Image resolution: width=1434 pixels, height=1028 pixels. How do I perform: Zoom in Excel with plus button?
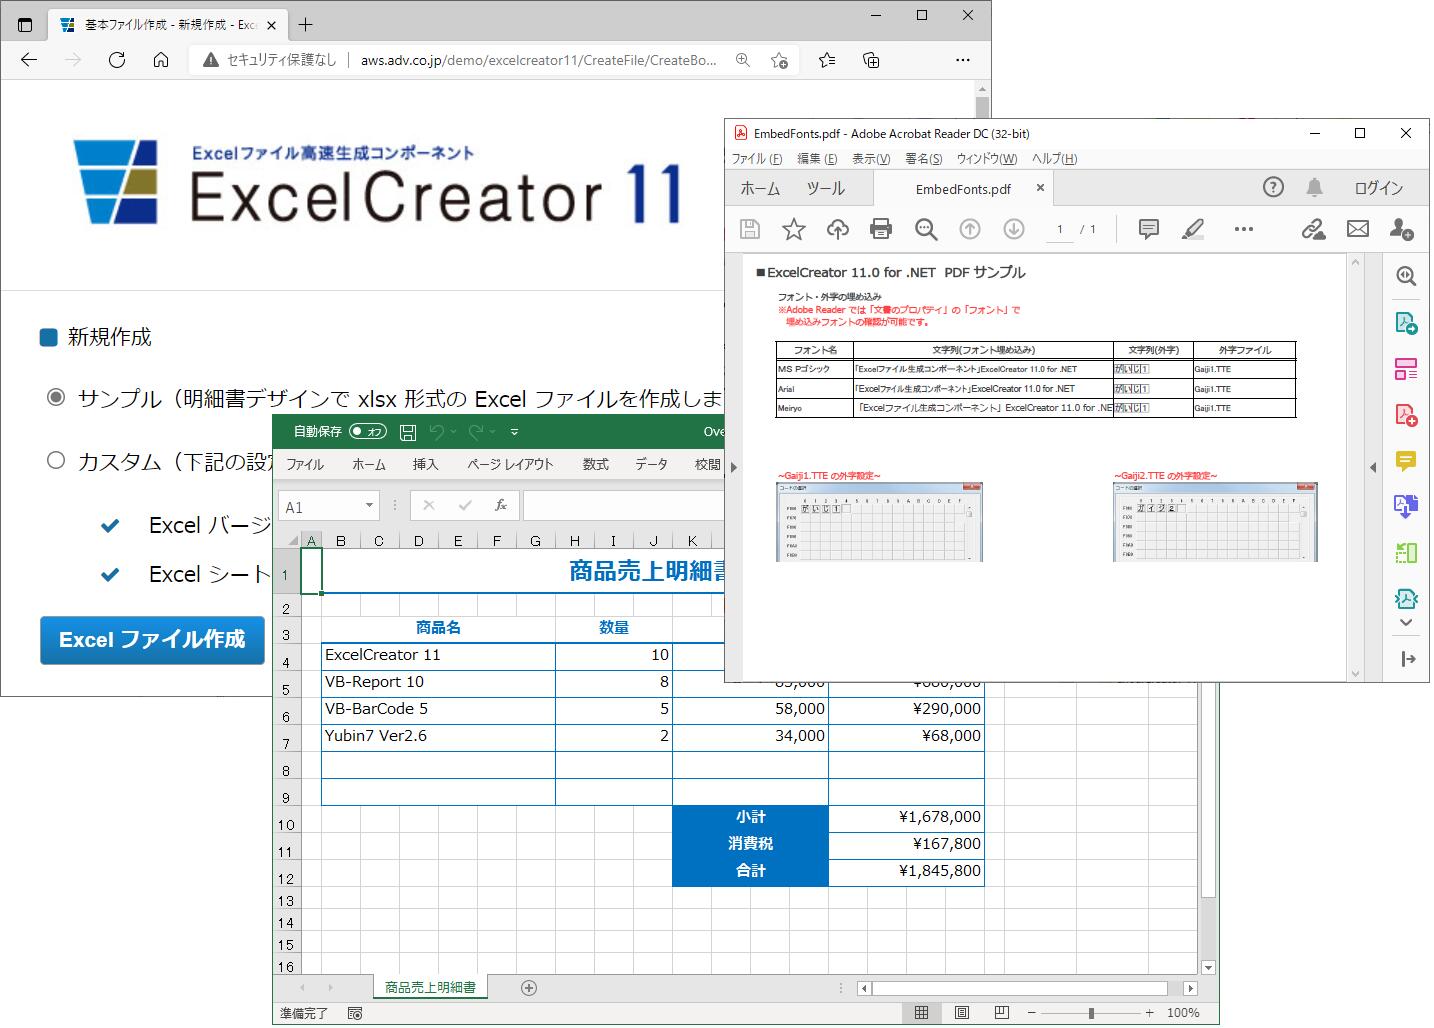point(1150,1013)
